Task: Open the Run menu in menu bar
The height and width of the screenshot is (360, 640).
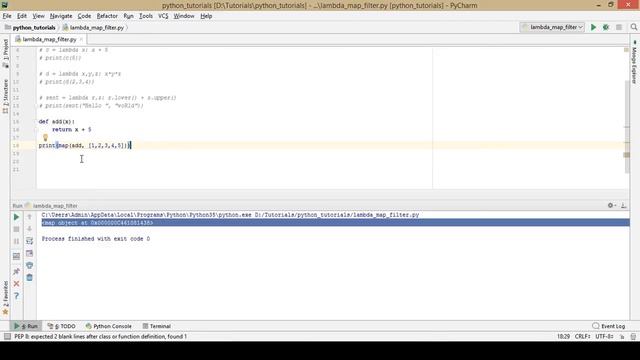Action: (128, 16)
